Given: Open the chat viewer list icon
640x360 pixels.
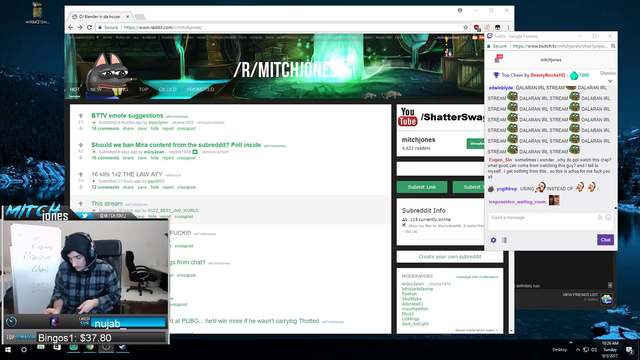Looking at the screenshot, I should (504, 240).
